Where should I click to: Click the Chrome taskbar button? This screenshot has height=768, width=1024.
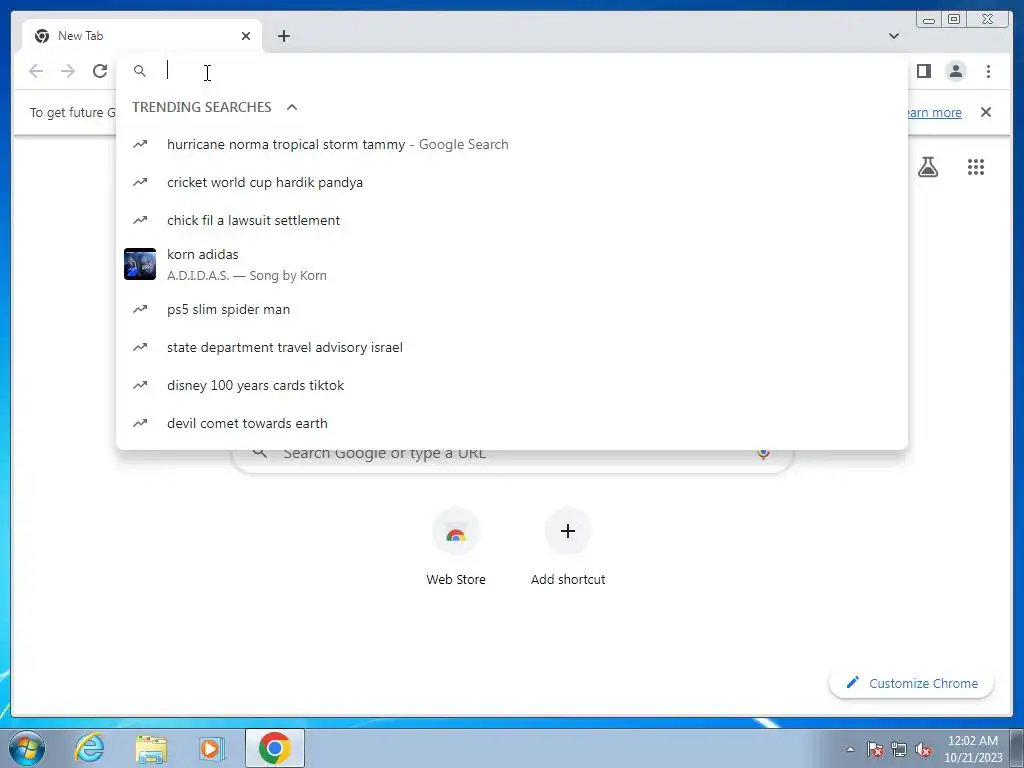[275, 748]
